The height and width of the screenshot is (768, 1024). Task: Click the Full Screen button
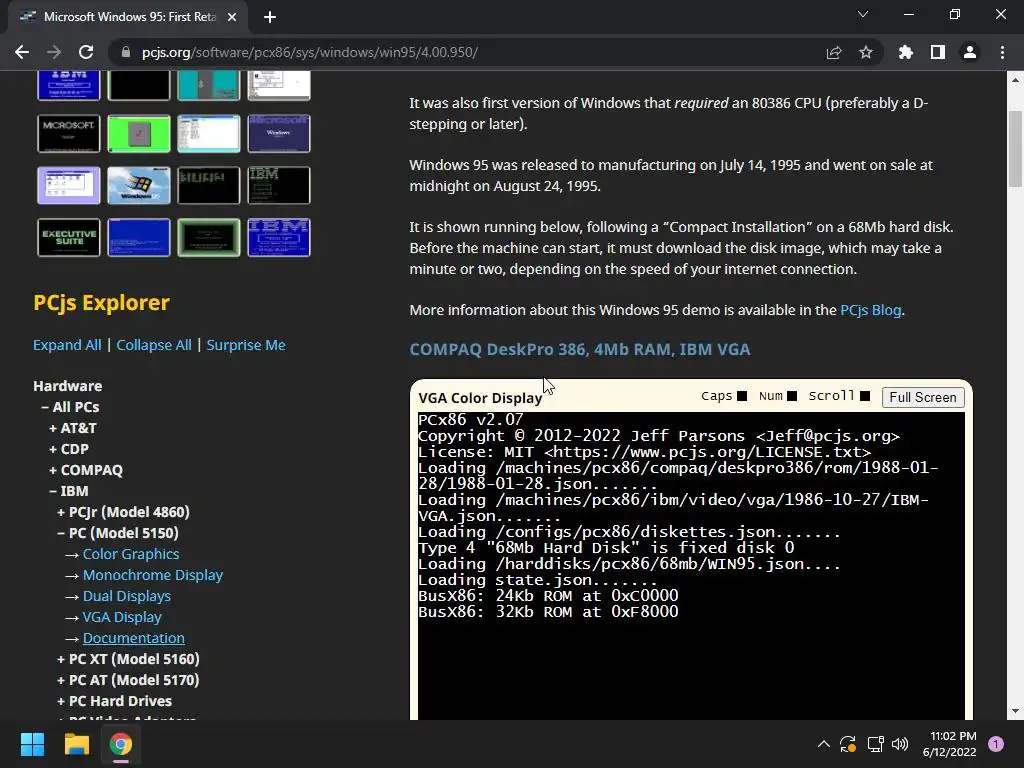923,397
